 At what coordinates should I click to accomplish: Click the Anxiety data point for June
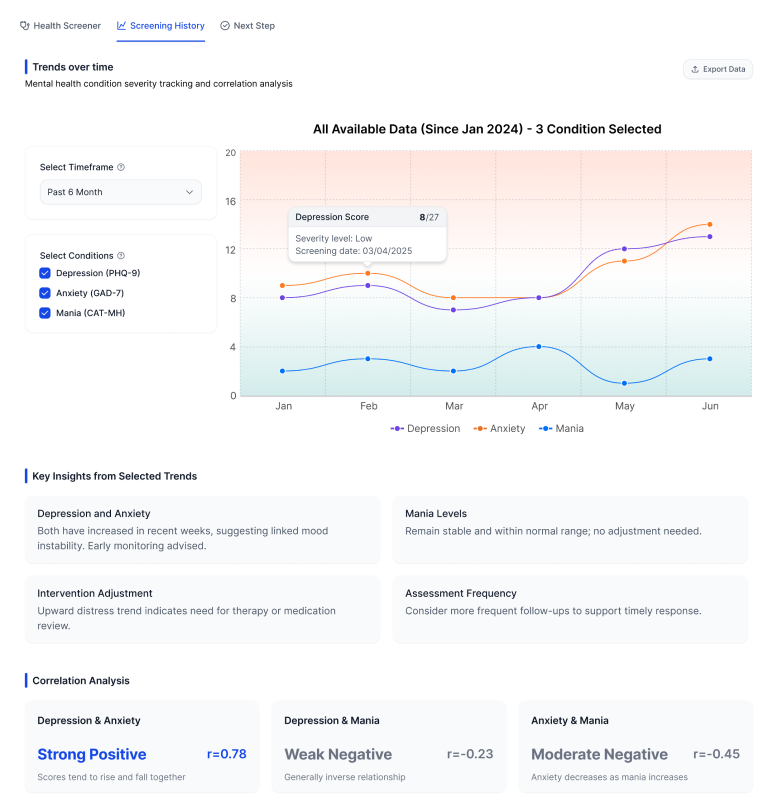click(x=710, y=224)
